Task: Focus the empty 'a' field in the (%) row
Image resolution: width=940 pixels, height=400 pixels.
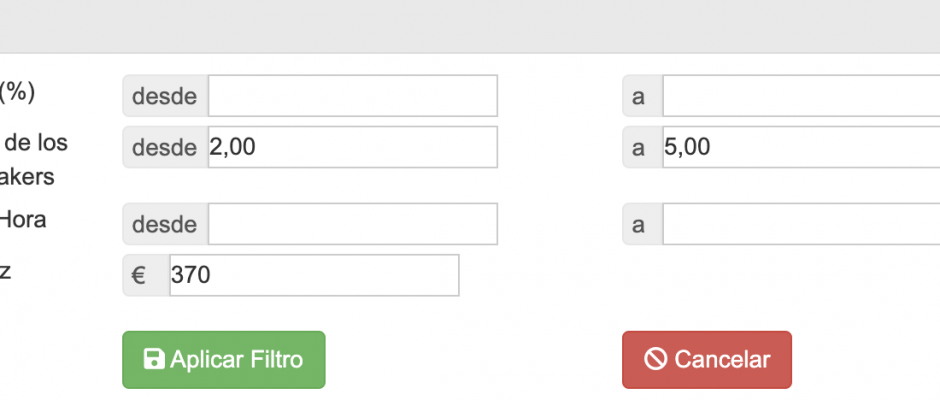Action: 801,96
